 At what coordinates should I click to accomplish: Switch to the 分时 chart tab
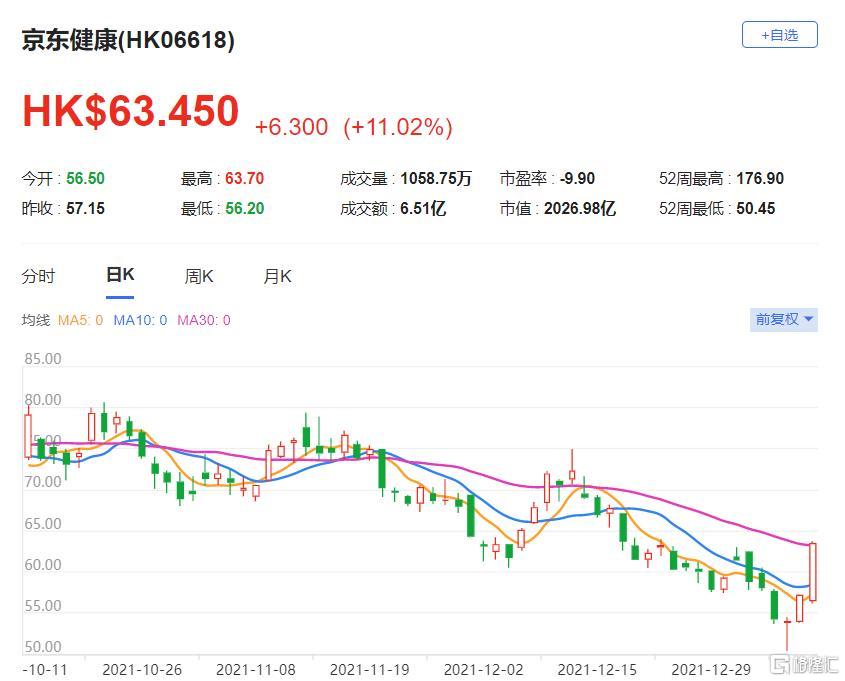(39, 277)
